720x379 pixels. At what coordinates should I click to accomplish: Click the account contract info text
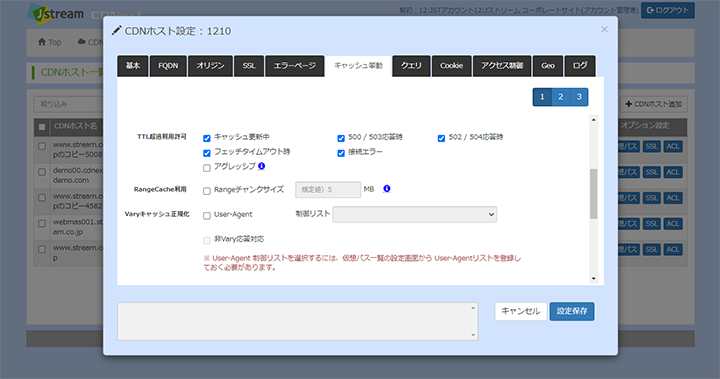coord(518,10)
